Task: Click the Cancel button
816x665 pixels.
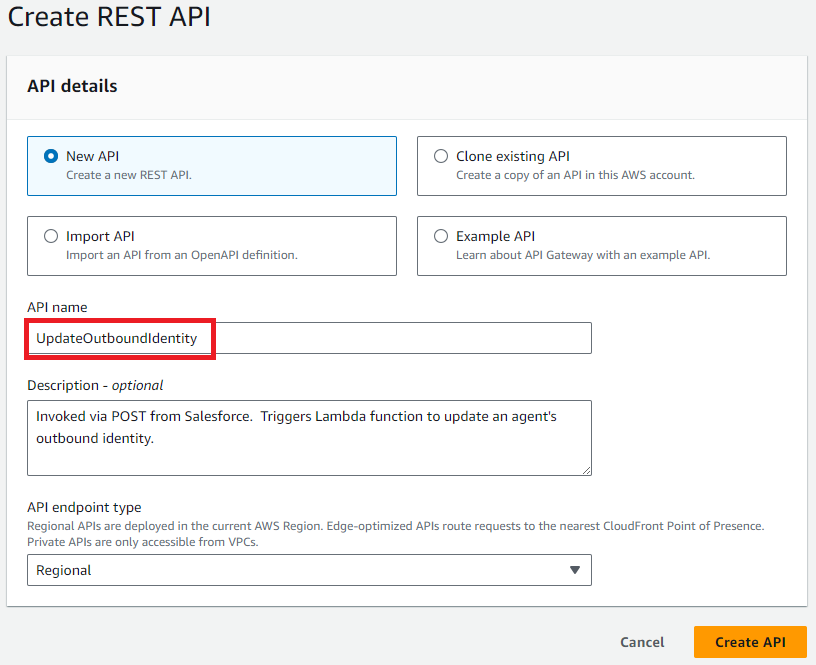Action: click(642, 642)
